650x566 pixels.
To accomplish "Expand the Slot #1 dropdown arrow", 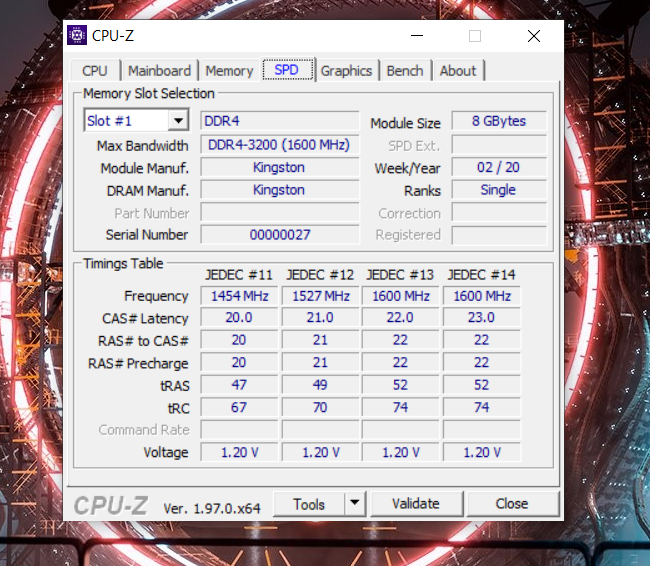I will click(178, 121).
